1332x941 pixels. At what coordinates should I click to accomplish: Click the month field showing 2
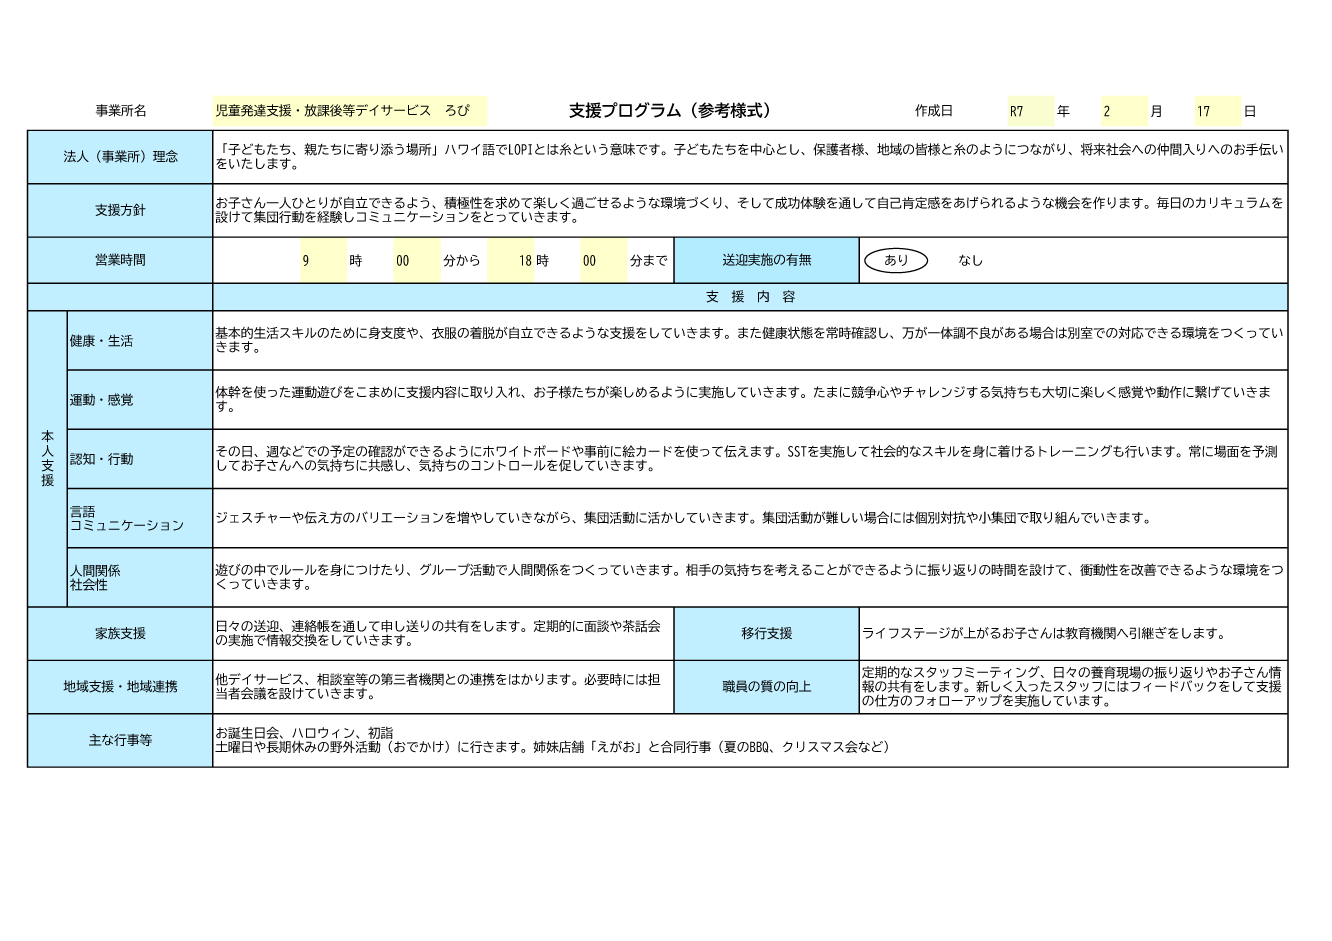(1123, 111)
